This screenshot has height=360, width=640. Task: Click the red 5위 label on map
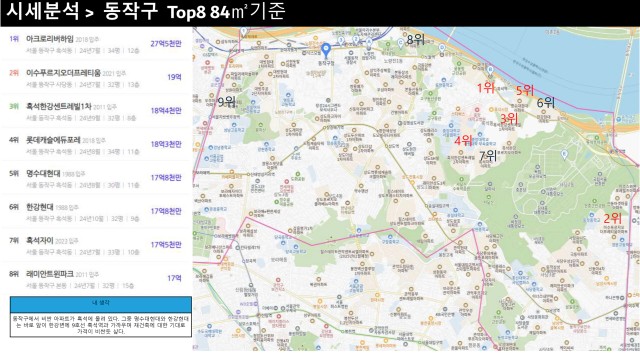click(x=525, y=90)
